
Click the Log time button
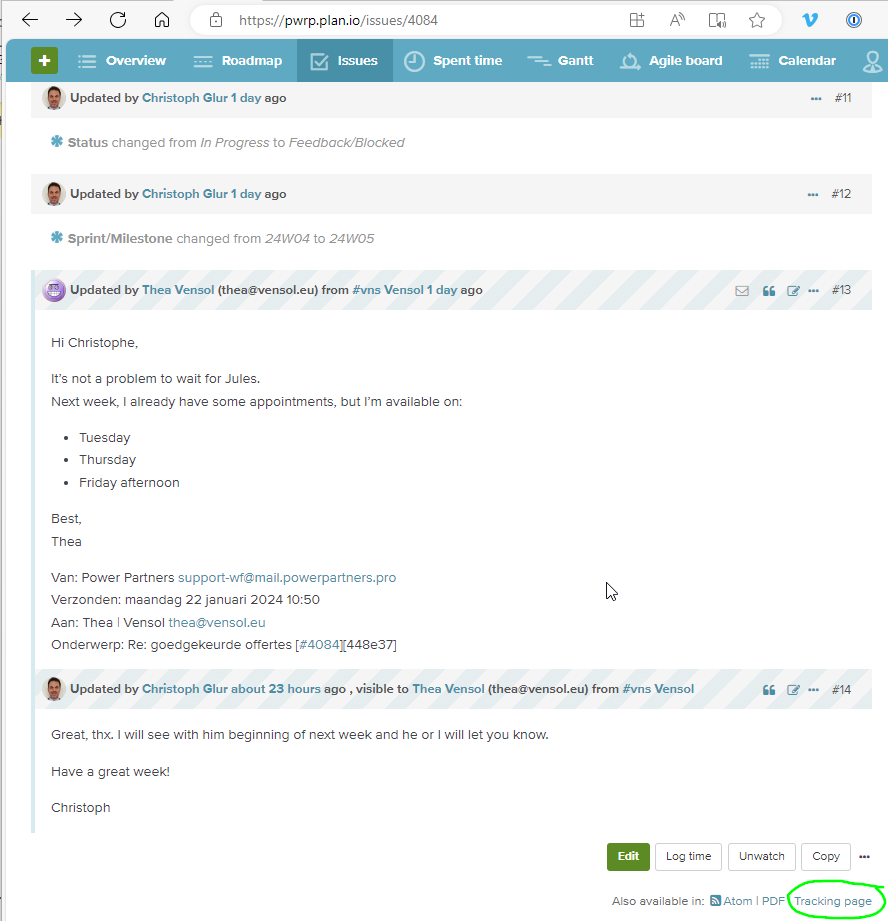pos(688,856)
